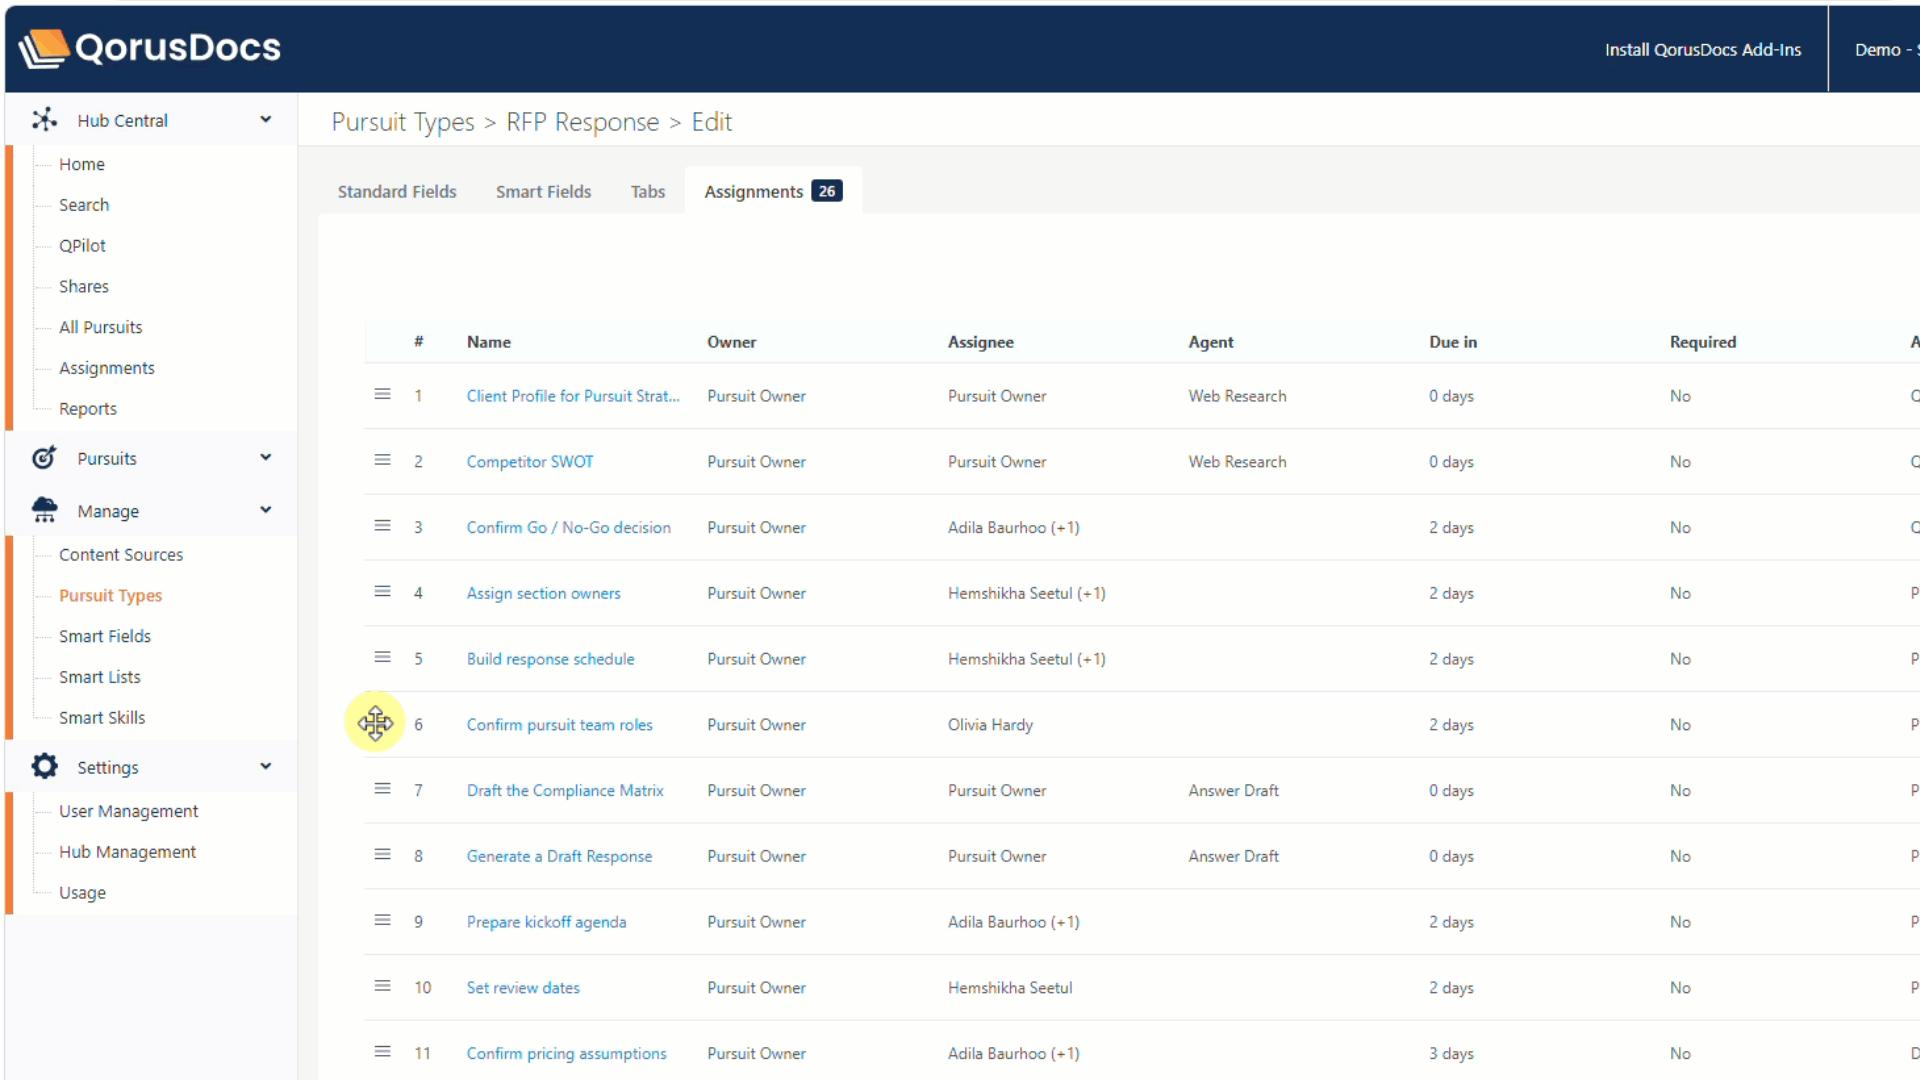This screenshot has width=1920, height=1080.
Task: Go to Home in sidebar
Action: [x=82, y=164]
